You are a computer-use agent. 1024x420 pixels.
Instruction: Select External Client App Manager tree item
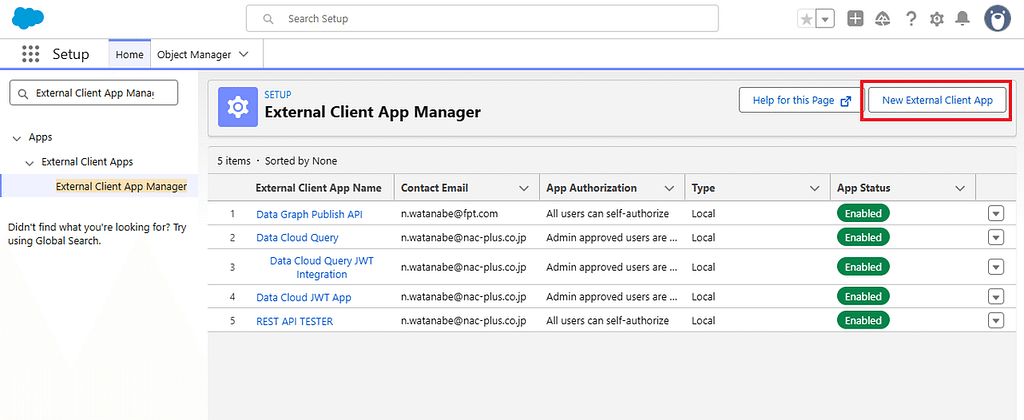click(x=121, y=186)
